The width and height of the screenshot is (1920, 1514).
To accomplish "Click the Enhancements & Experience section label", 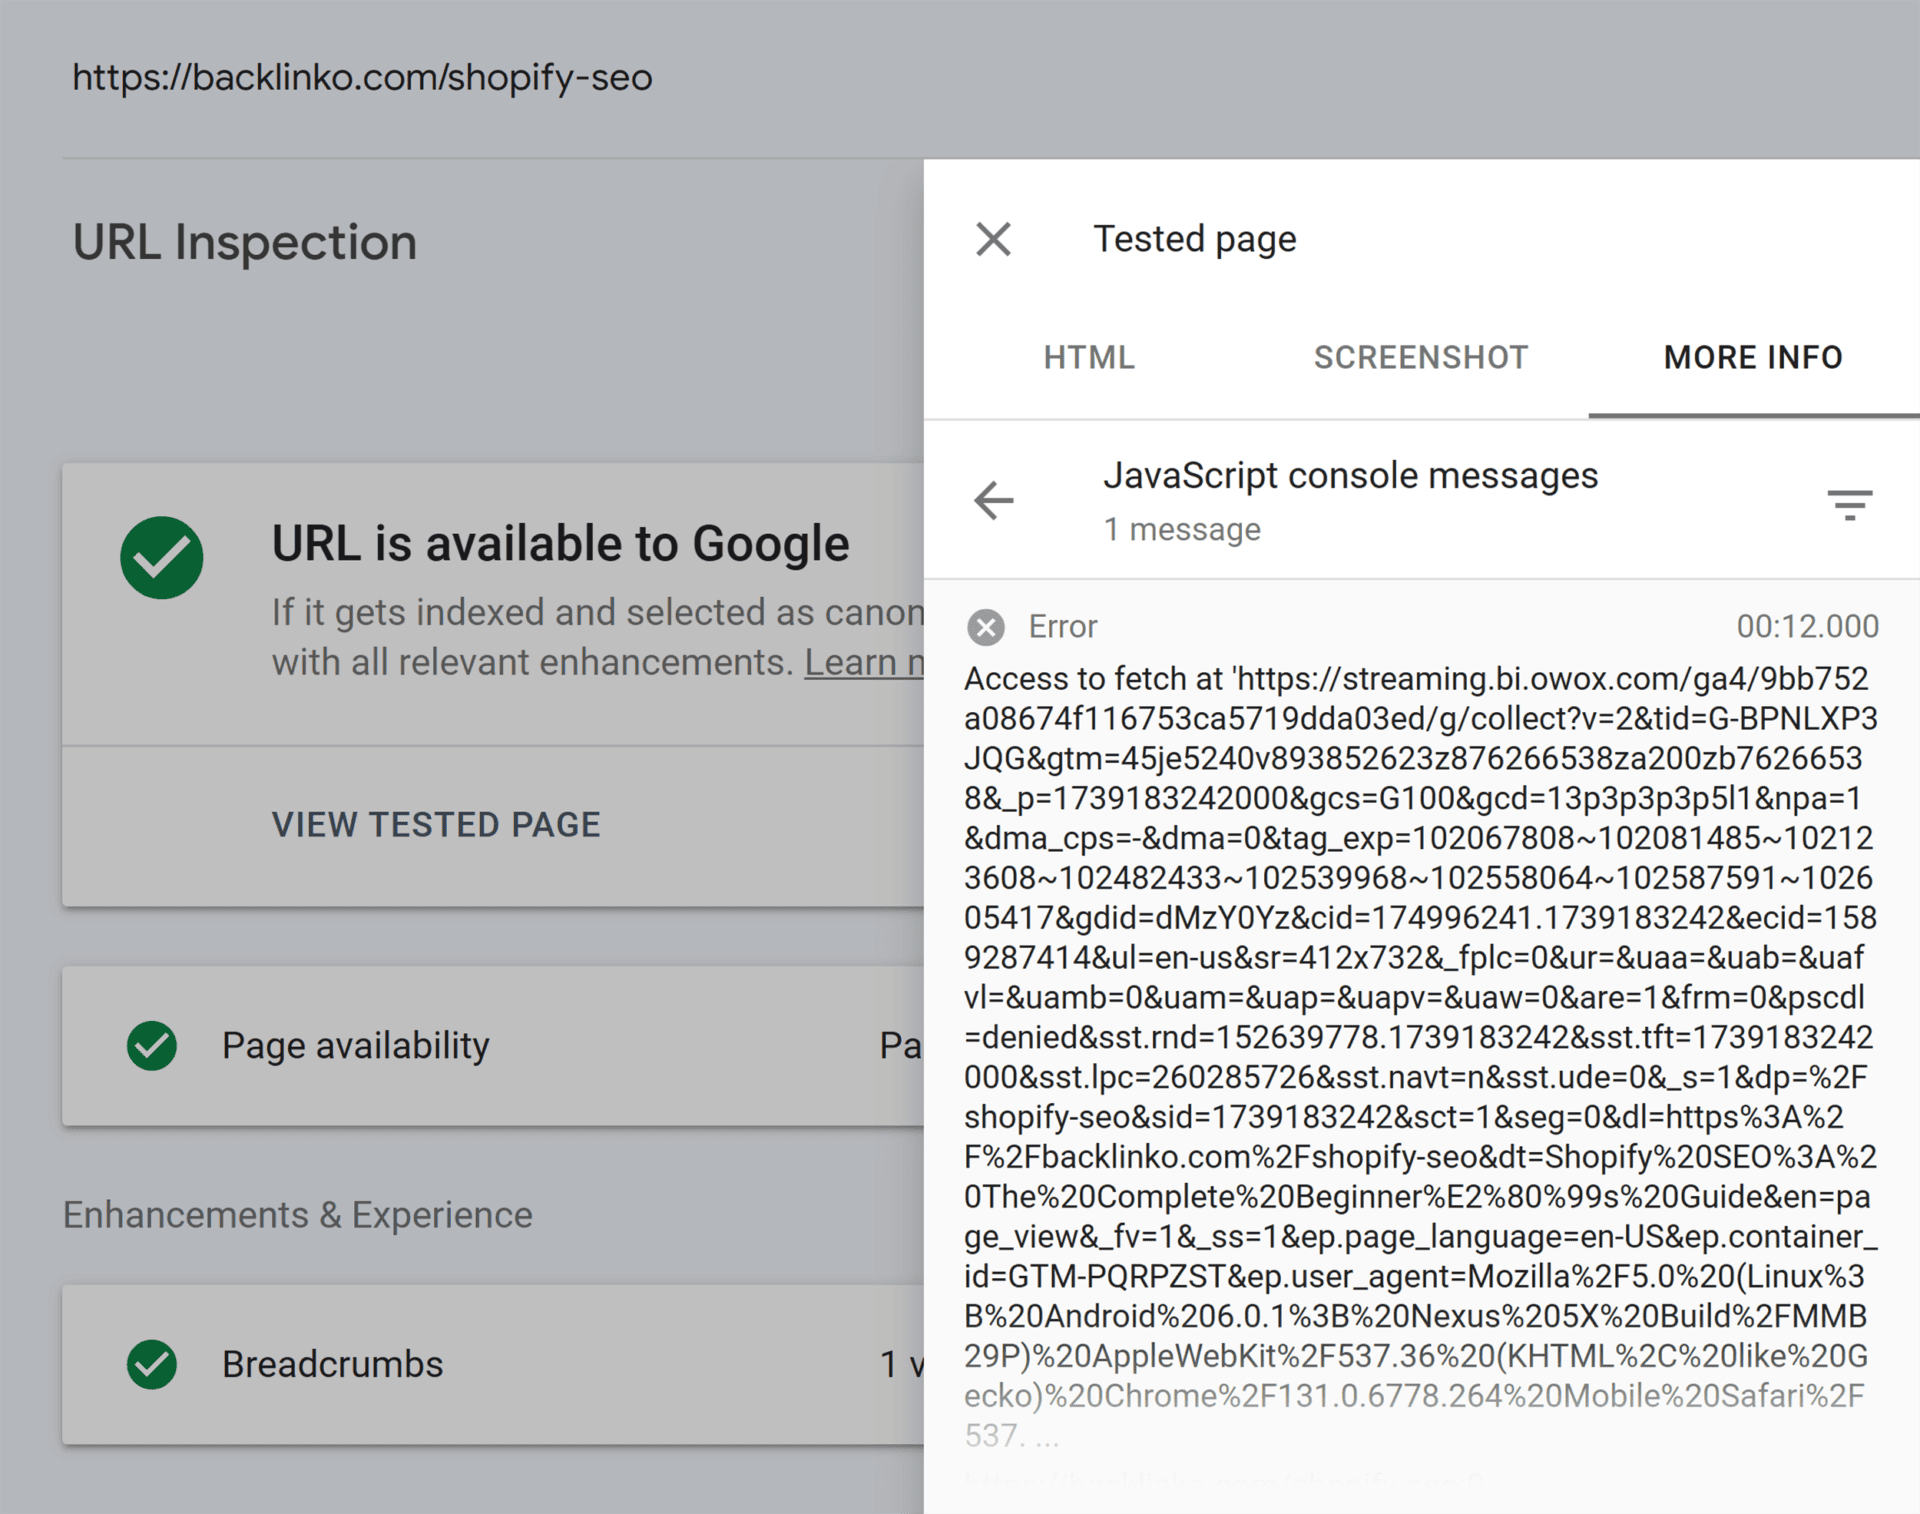I will (298, 1215).
